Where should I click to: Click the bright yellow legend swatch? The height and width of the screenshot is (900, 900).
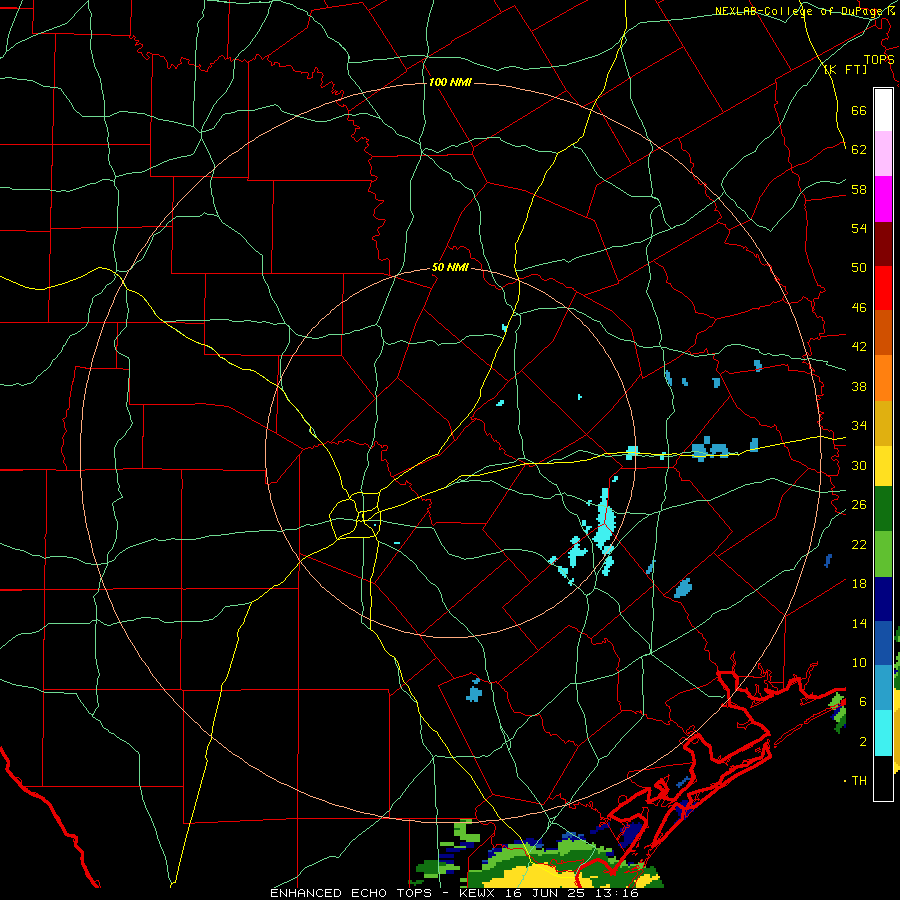pyautogui.click(x=883, y=466)
